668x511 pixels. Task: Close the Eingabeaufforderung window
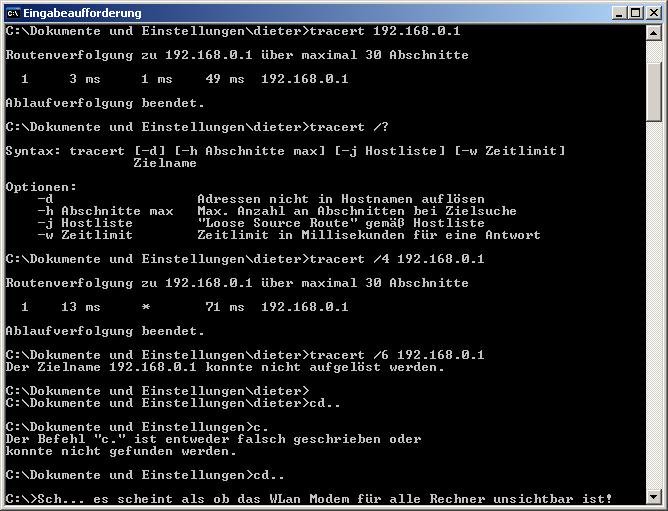pyautogui.click(x=653, y=13)
